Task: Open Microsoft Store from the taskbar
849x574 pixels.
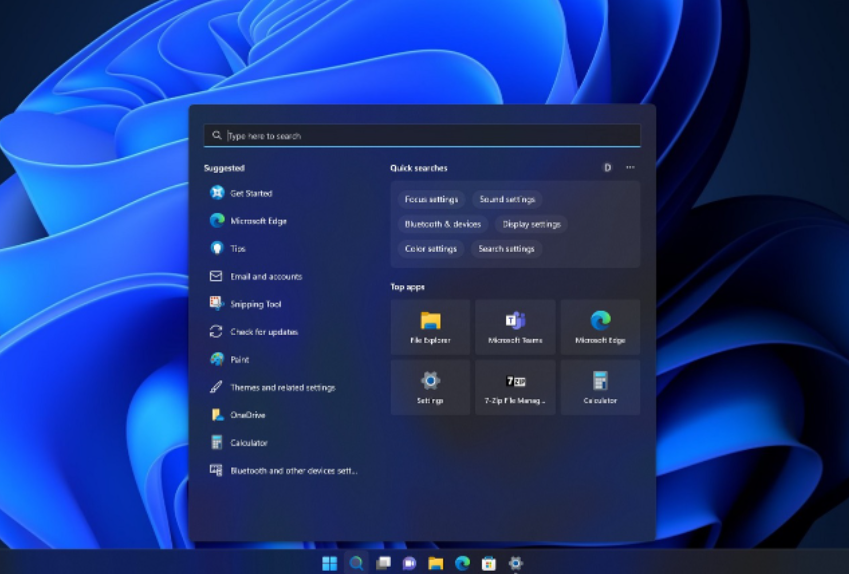Action: point(489,563)
